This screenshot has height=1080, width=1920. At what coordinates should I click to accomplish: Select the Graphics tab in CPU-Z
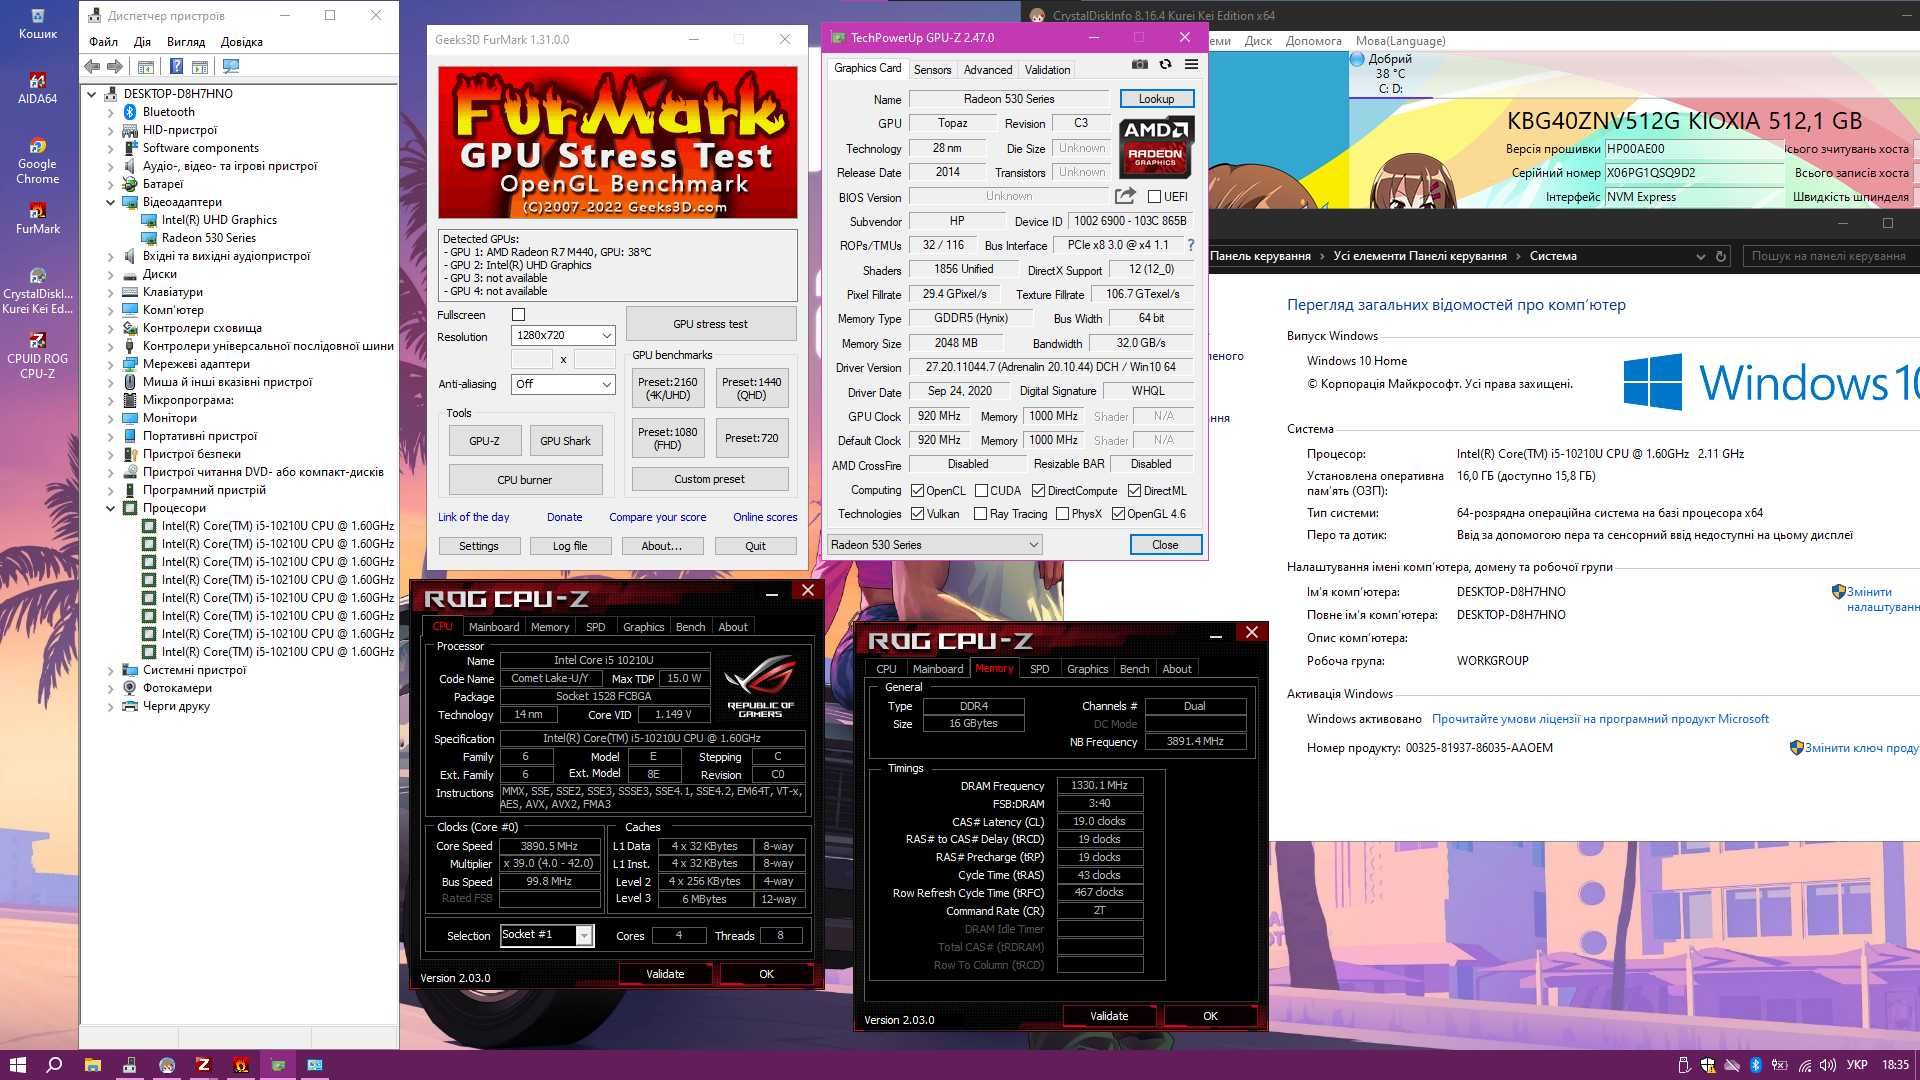pos(1084,669)
